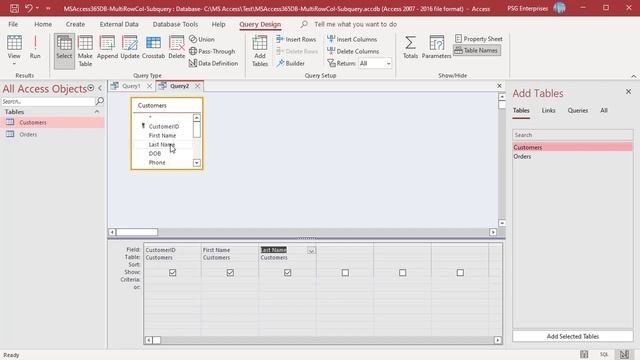Open Orders table in navigation pane
Image resolution: width=640 pixels, height=360 pixels.
(x=28, y=134)
